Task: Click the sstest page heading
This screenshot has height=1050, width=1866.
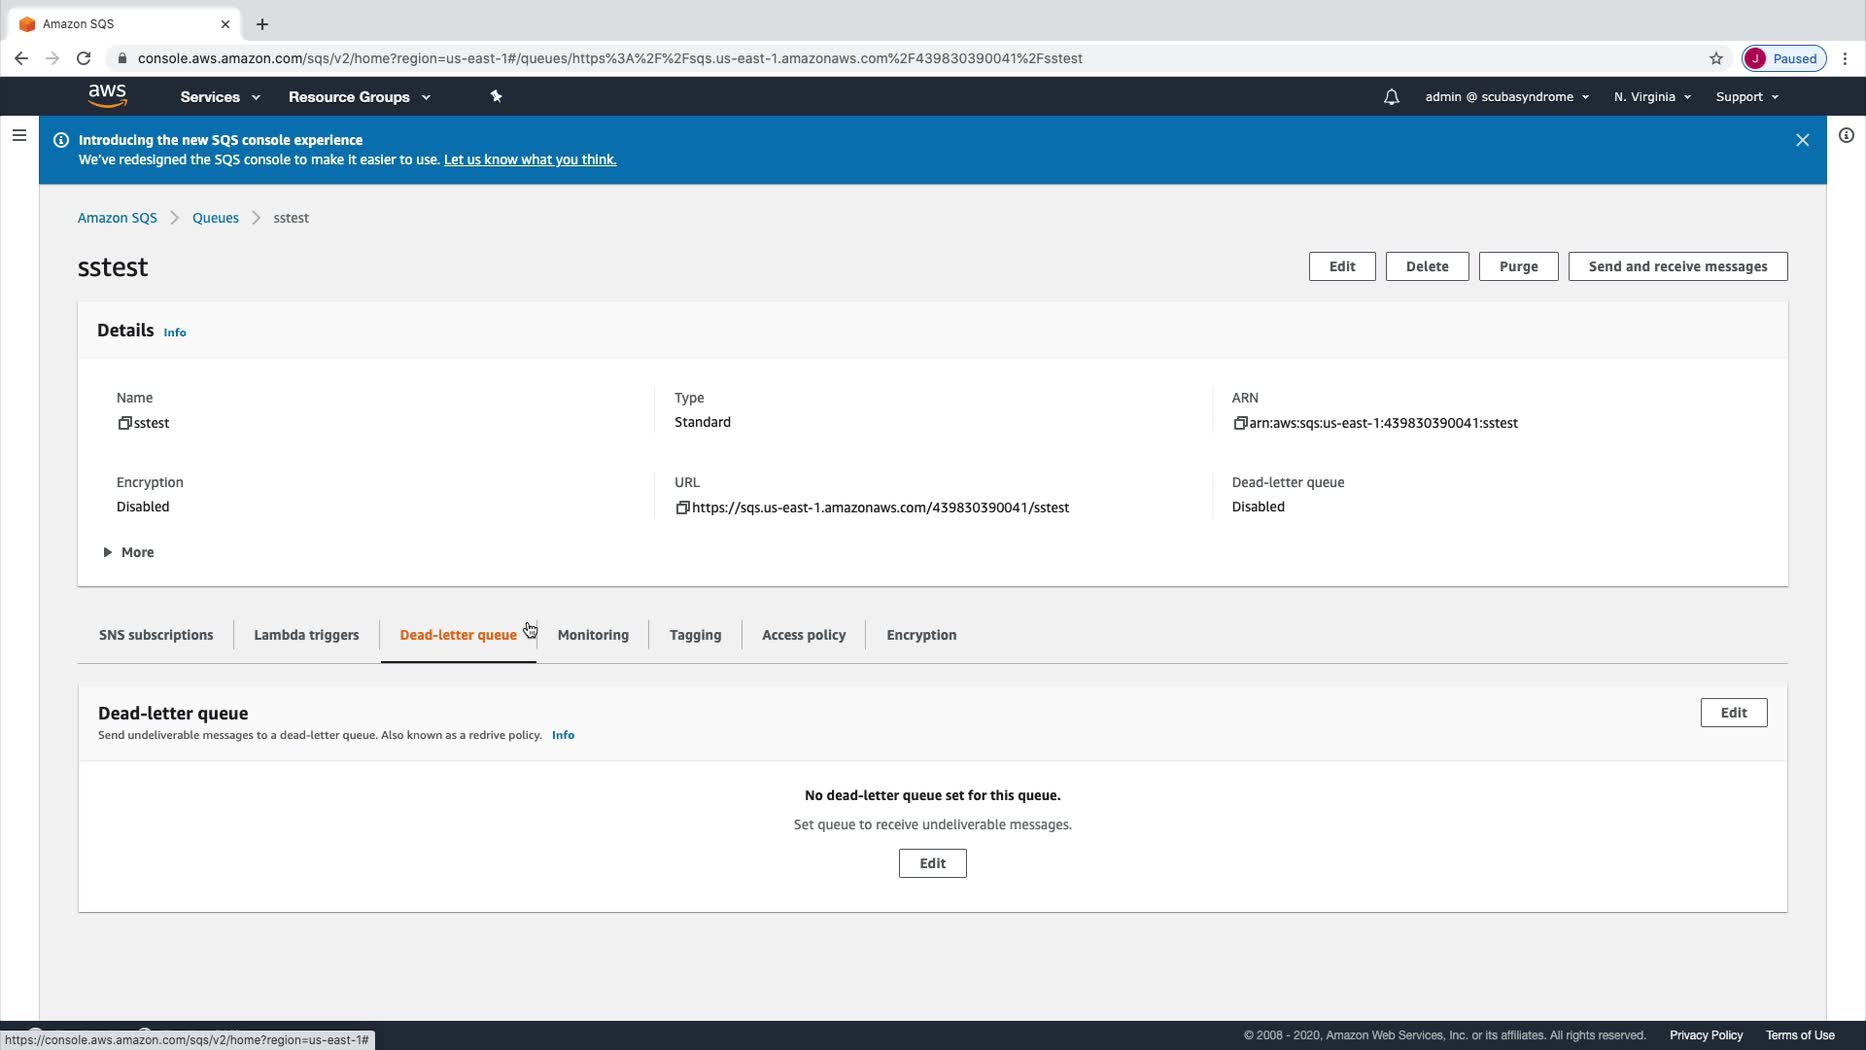Action: point(113,267)
